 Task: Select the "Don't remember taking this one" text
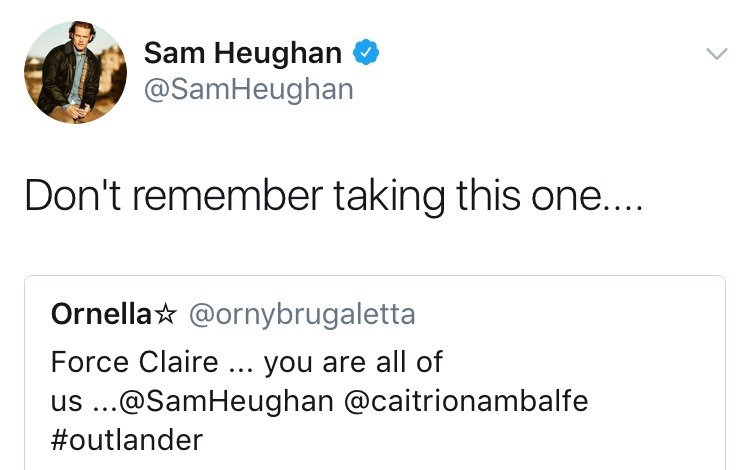point(334,196)
